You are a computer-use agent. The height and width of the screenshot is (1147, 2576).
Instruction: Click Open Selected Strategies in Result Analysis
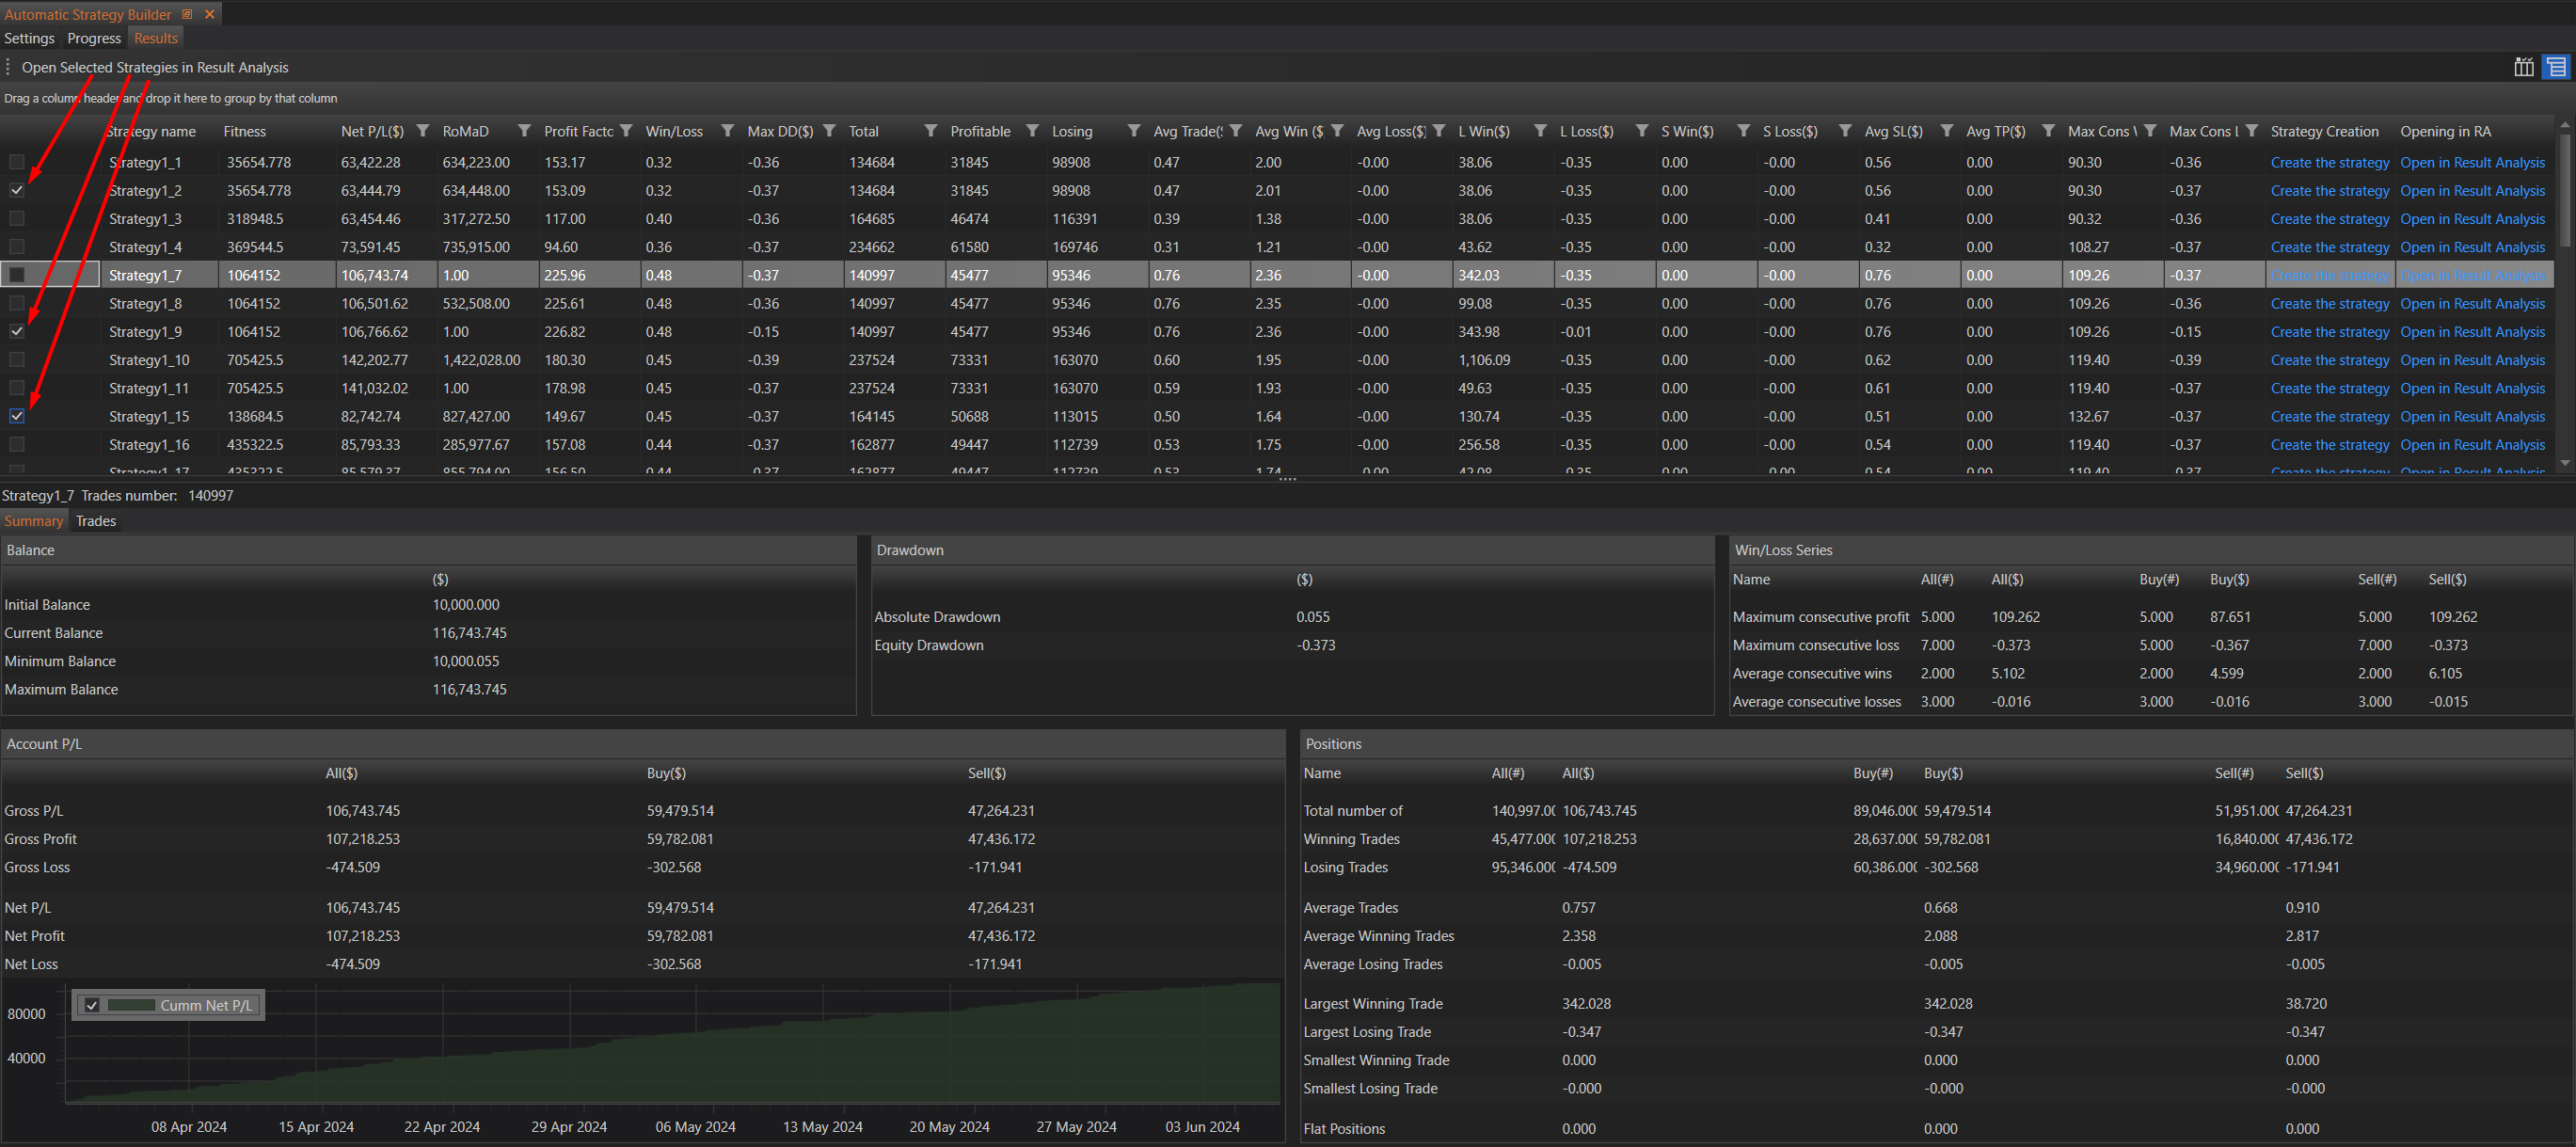(155, 67)
